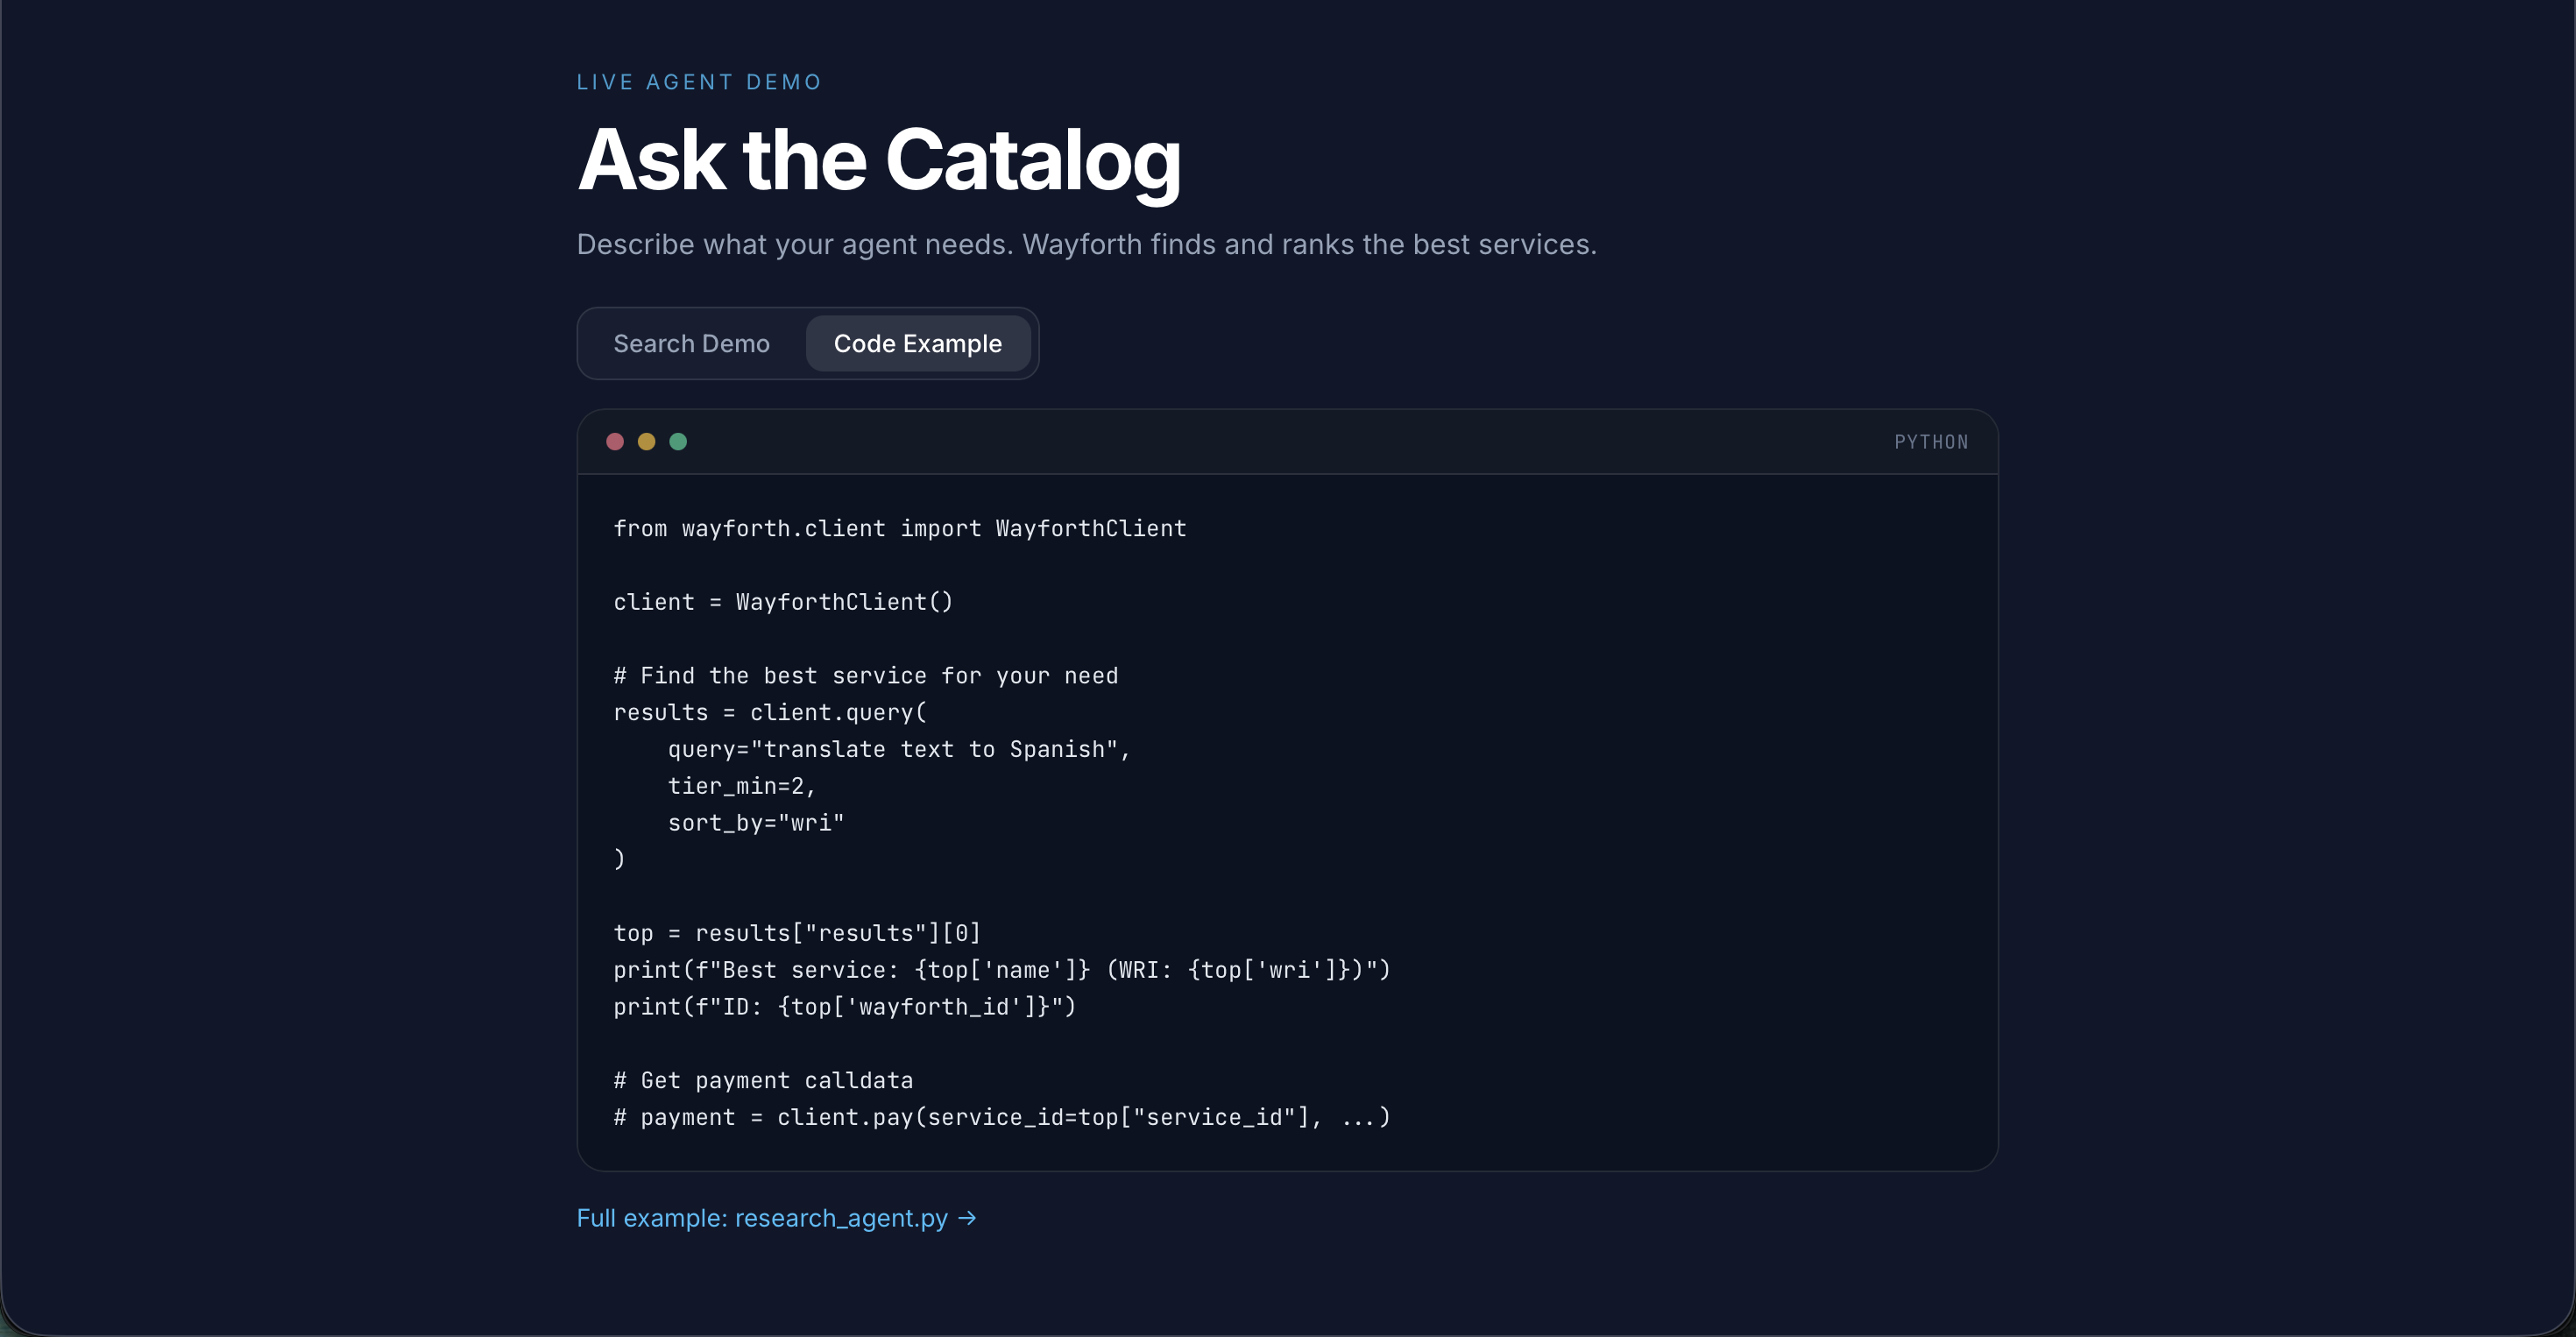Image resolution: width=2576 pixels, height=1337 pixels.
Task: Click the LIVE AGENT DEMO label
Action: [699, 82]
